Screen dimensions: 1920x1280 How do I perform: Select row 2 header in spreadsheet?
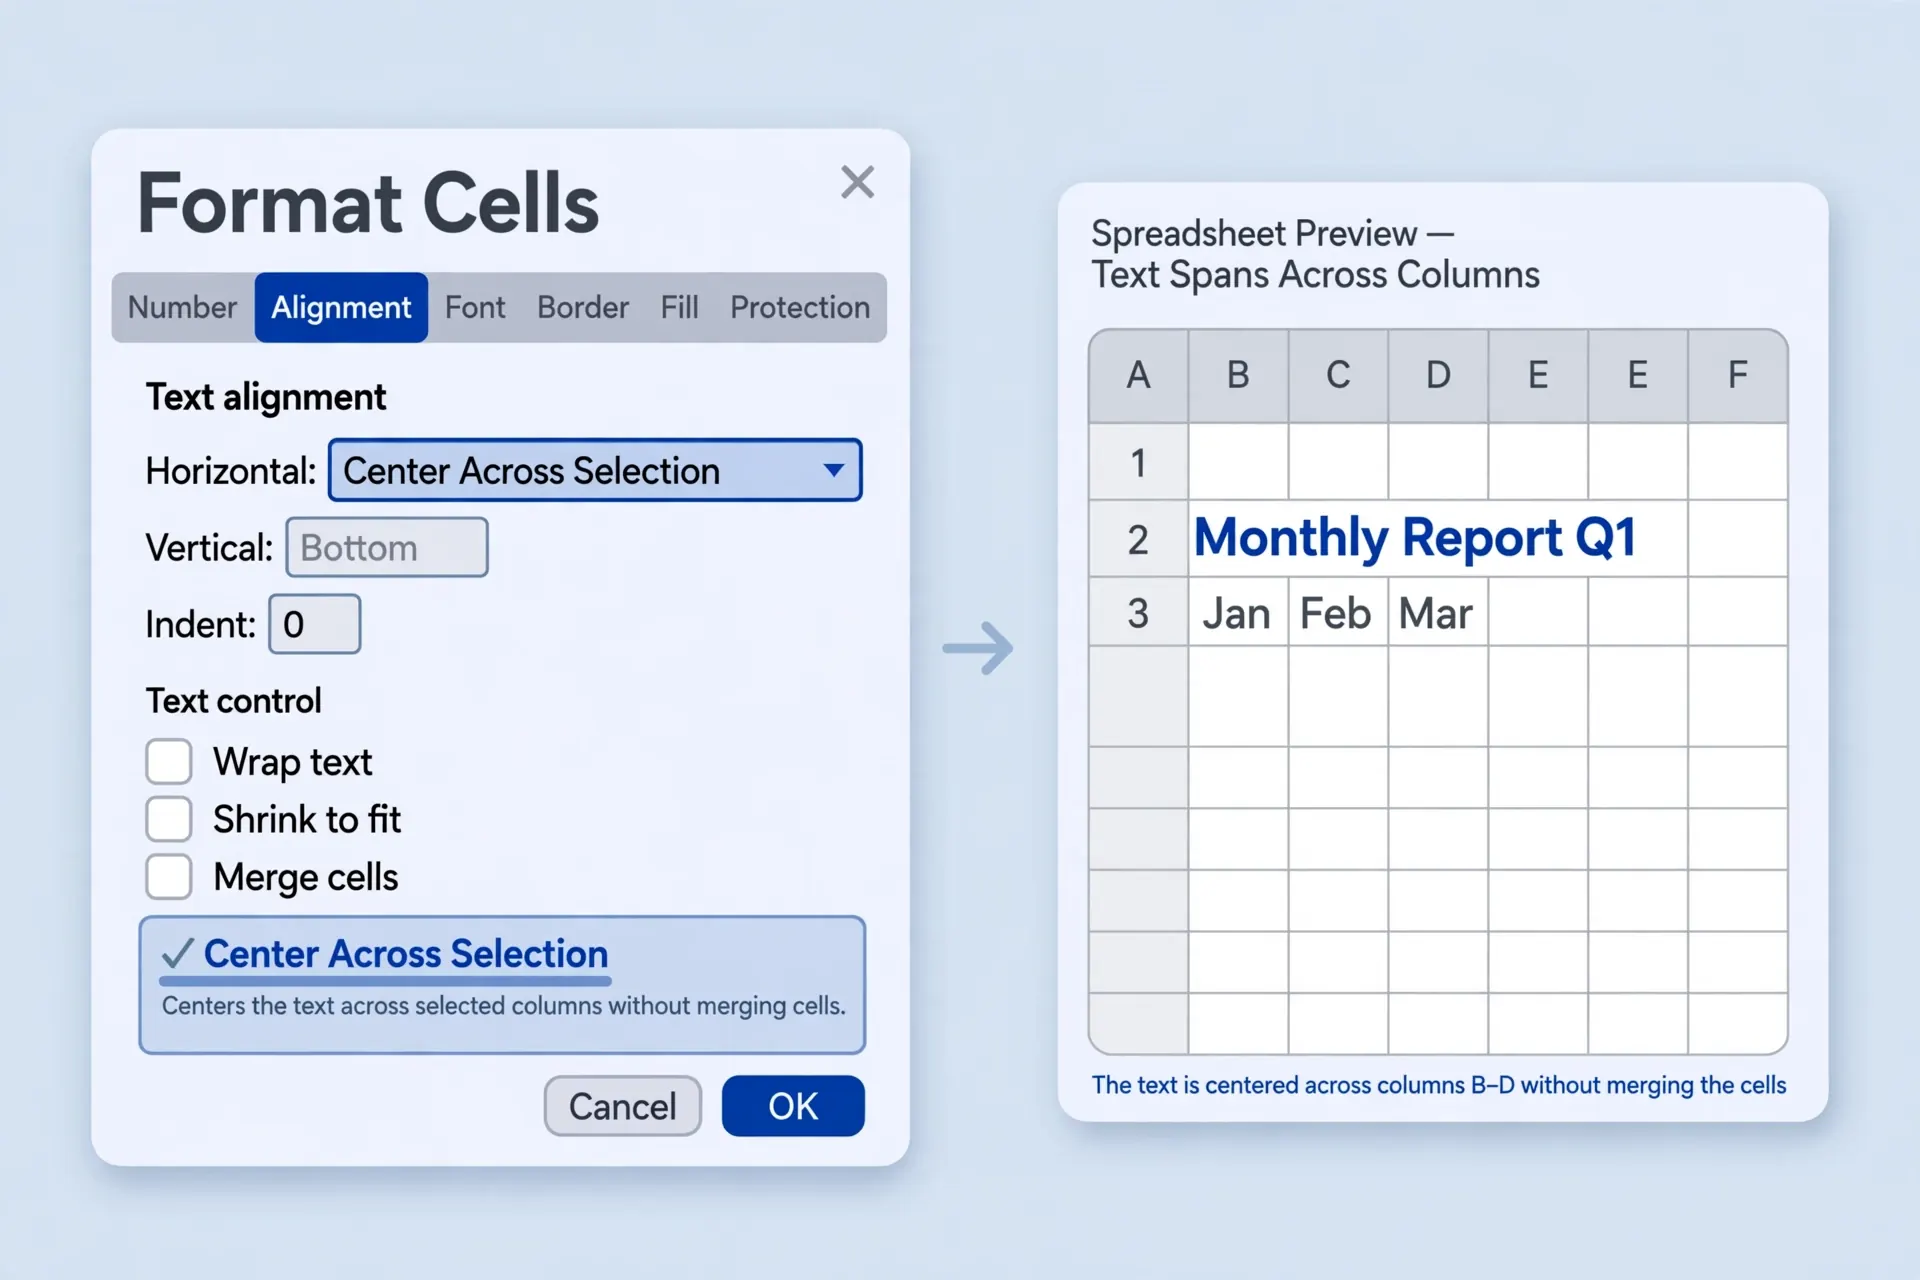(x=1139, y=539)
